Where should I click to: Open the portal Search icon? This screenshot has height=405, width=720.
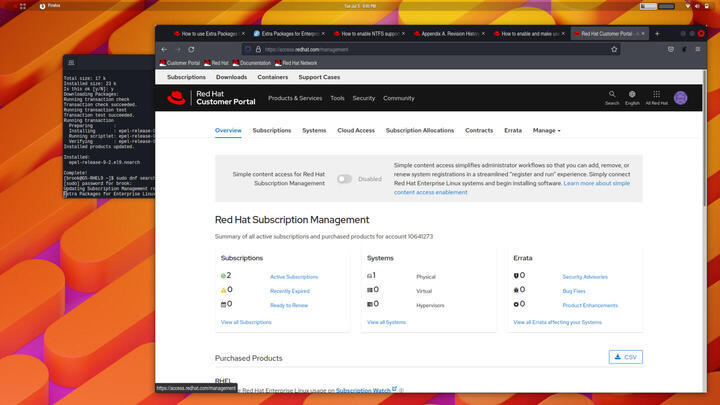coord(612,97)
